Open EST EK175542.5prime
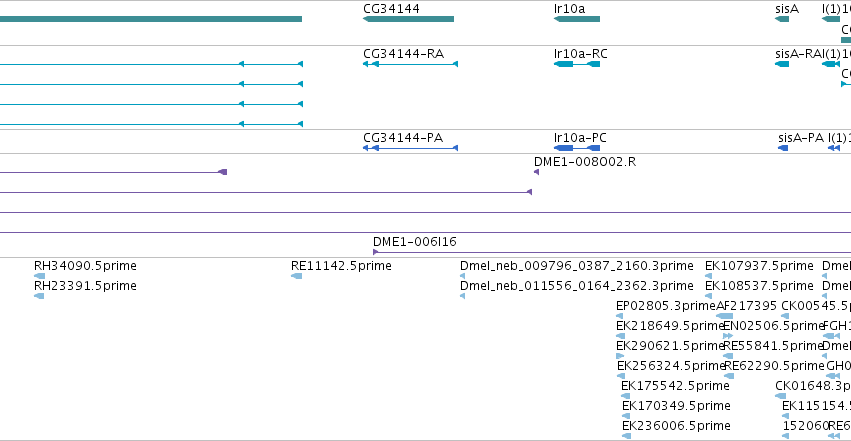 tap(625, 397)
